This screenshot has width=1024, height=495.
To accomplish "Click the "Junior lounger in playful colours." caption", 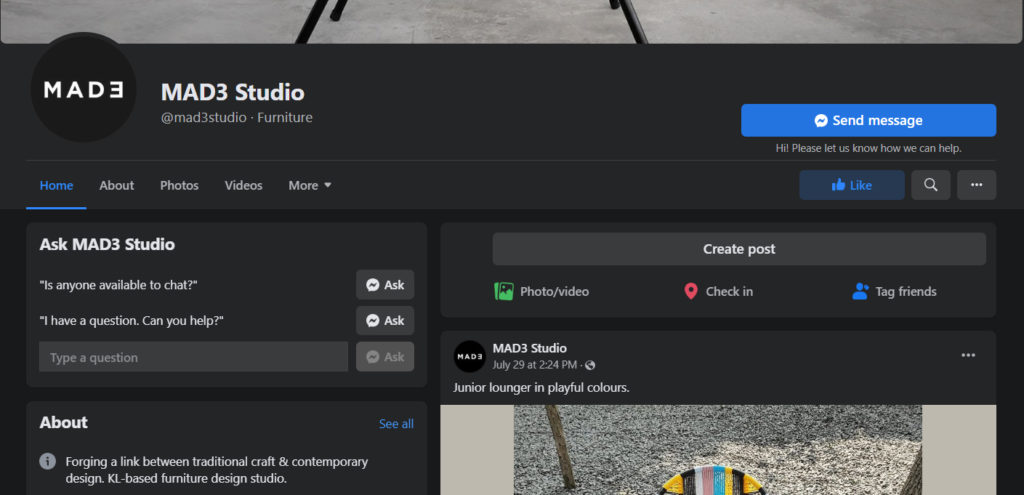I will tap(541, 388).
